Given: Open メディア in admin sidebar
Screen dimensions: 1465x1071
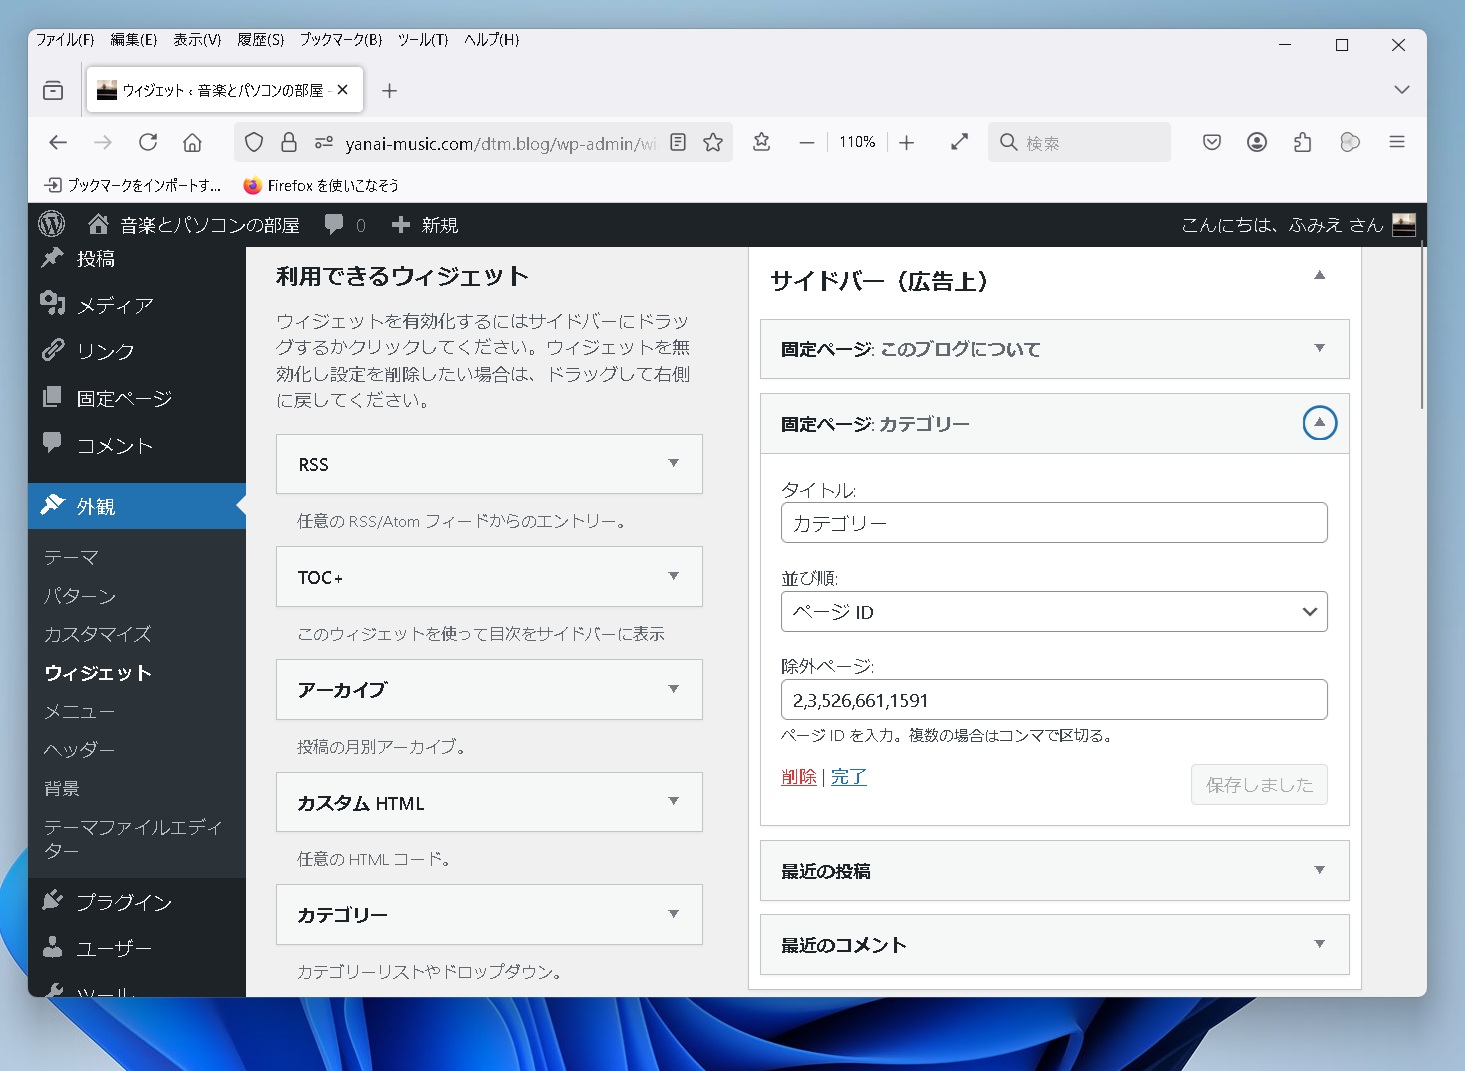Looking at the screenshot, I should pos(115,305).
